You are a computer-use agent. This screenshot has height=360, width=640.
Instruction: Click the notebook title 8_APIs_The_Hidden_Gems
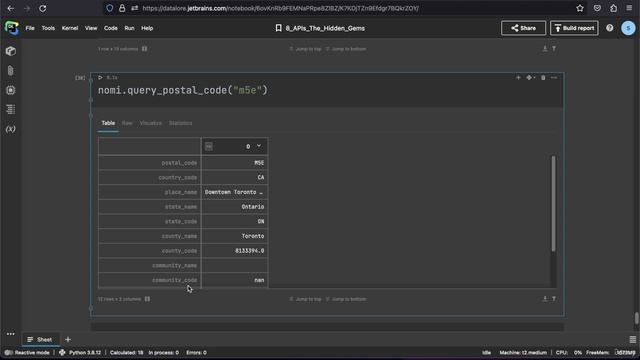[x=325, y=28]
